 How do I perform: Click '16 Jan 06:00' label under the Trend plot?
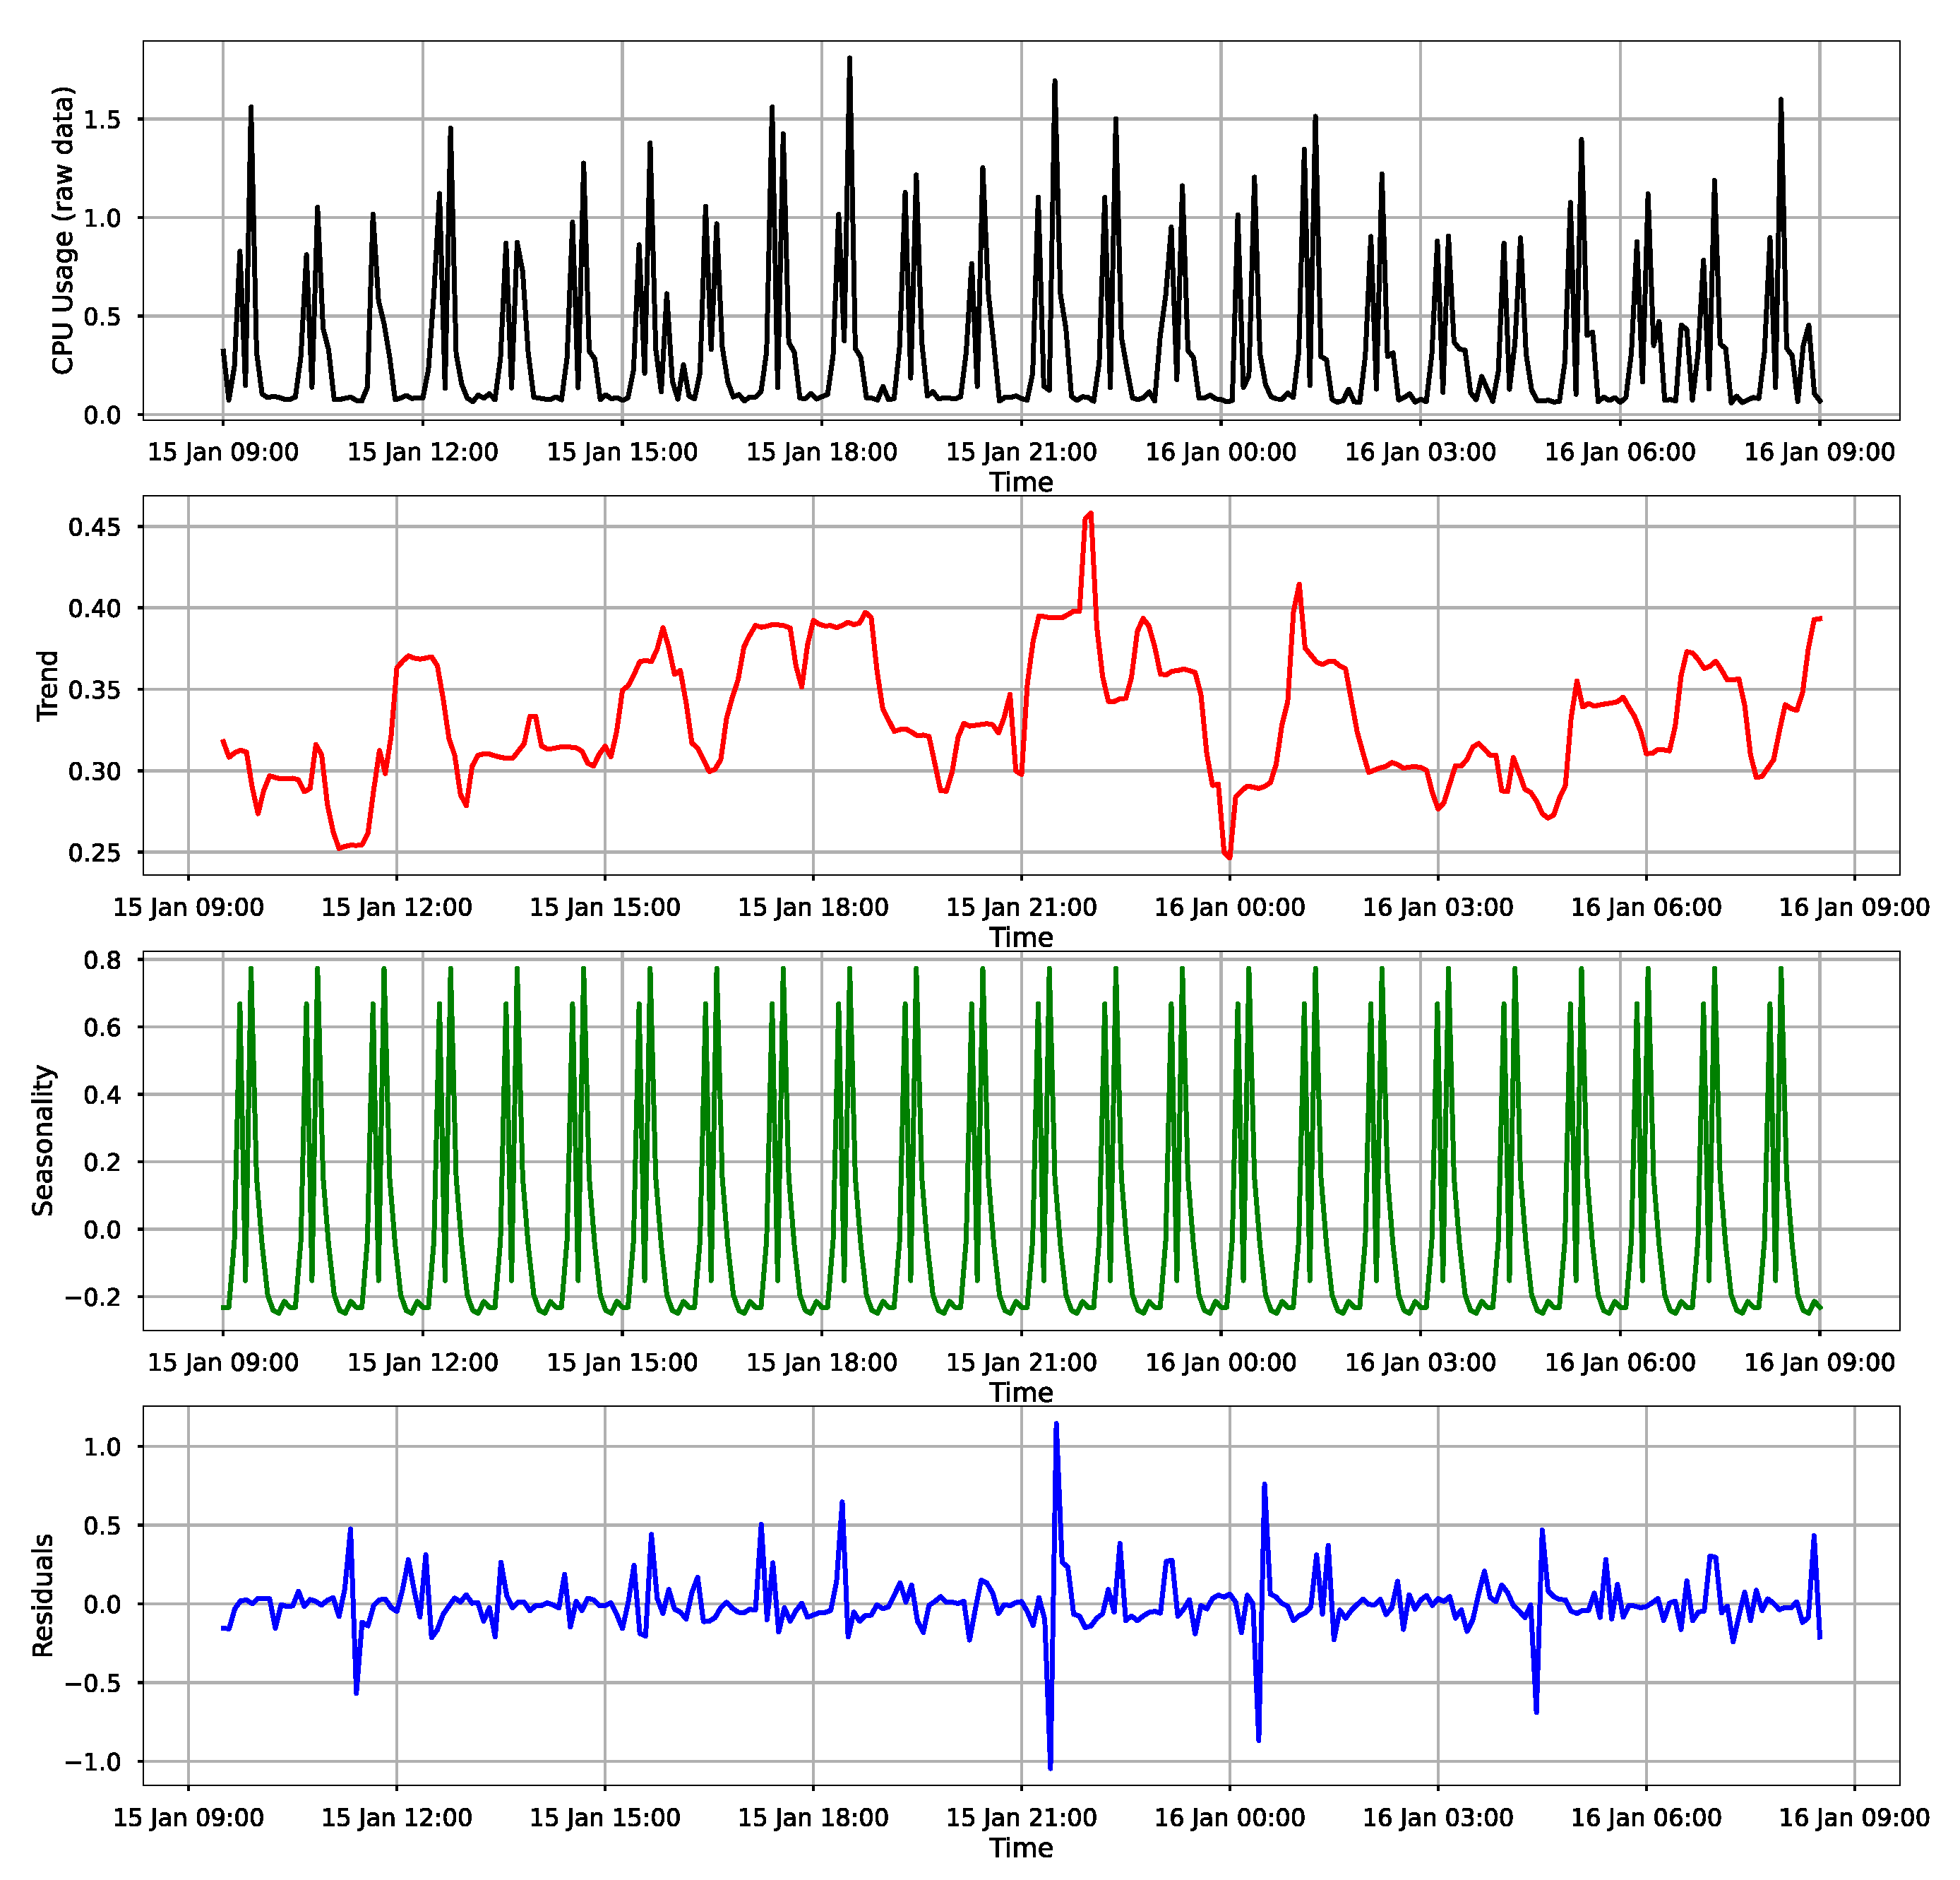coord(1646,907)
